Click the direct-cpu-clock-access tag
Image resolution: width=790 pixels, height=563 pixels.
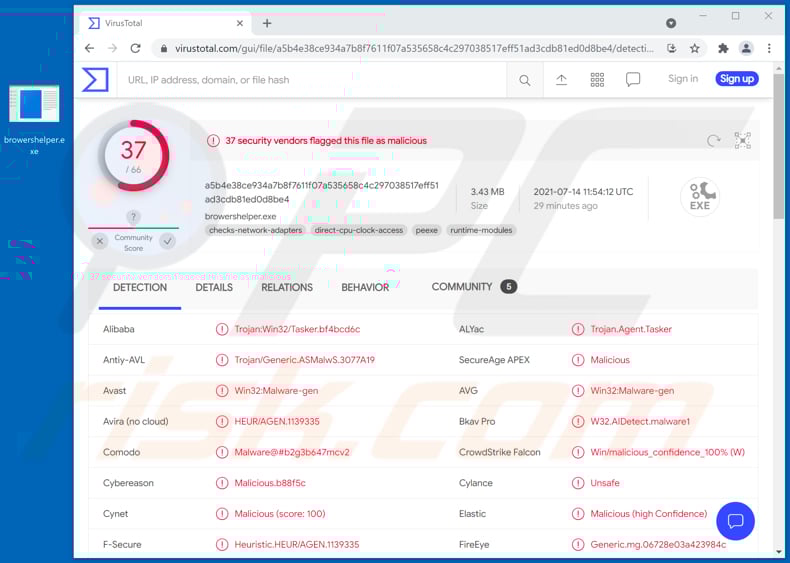(359, 230)
